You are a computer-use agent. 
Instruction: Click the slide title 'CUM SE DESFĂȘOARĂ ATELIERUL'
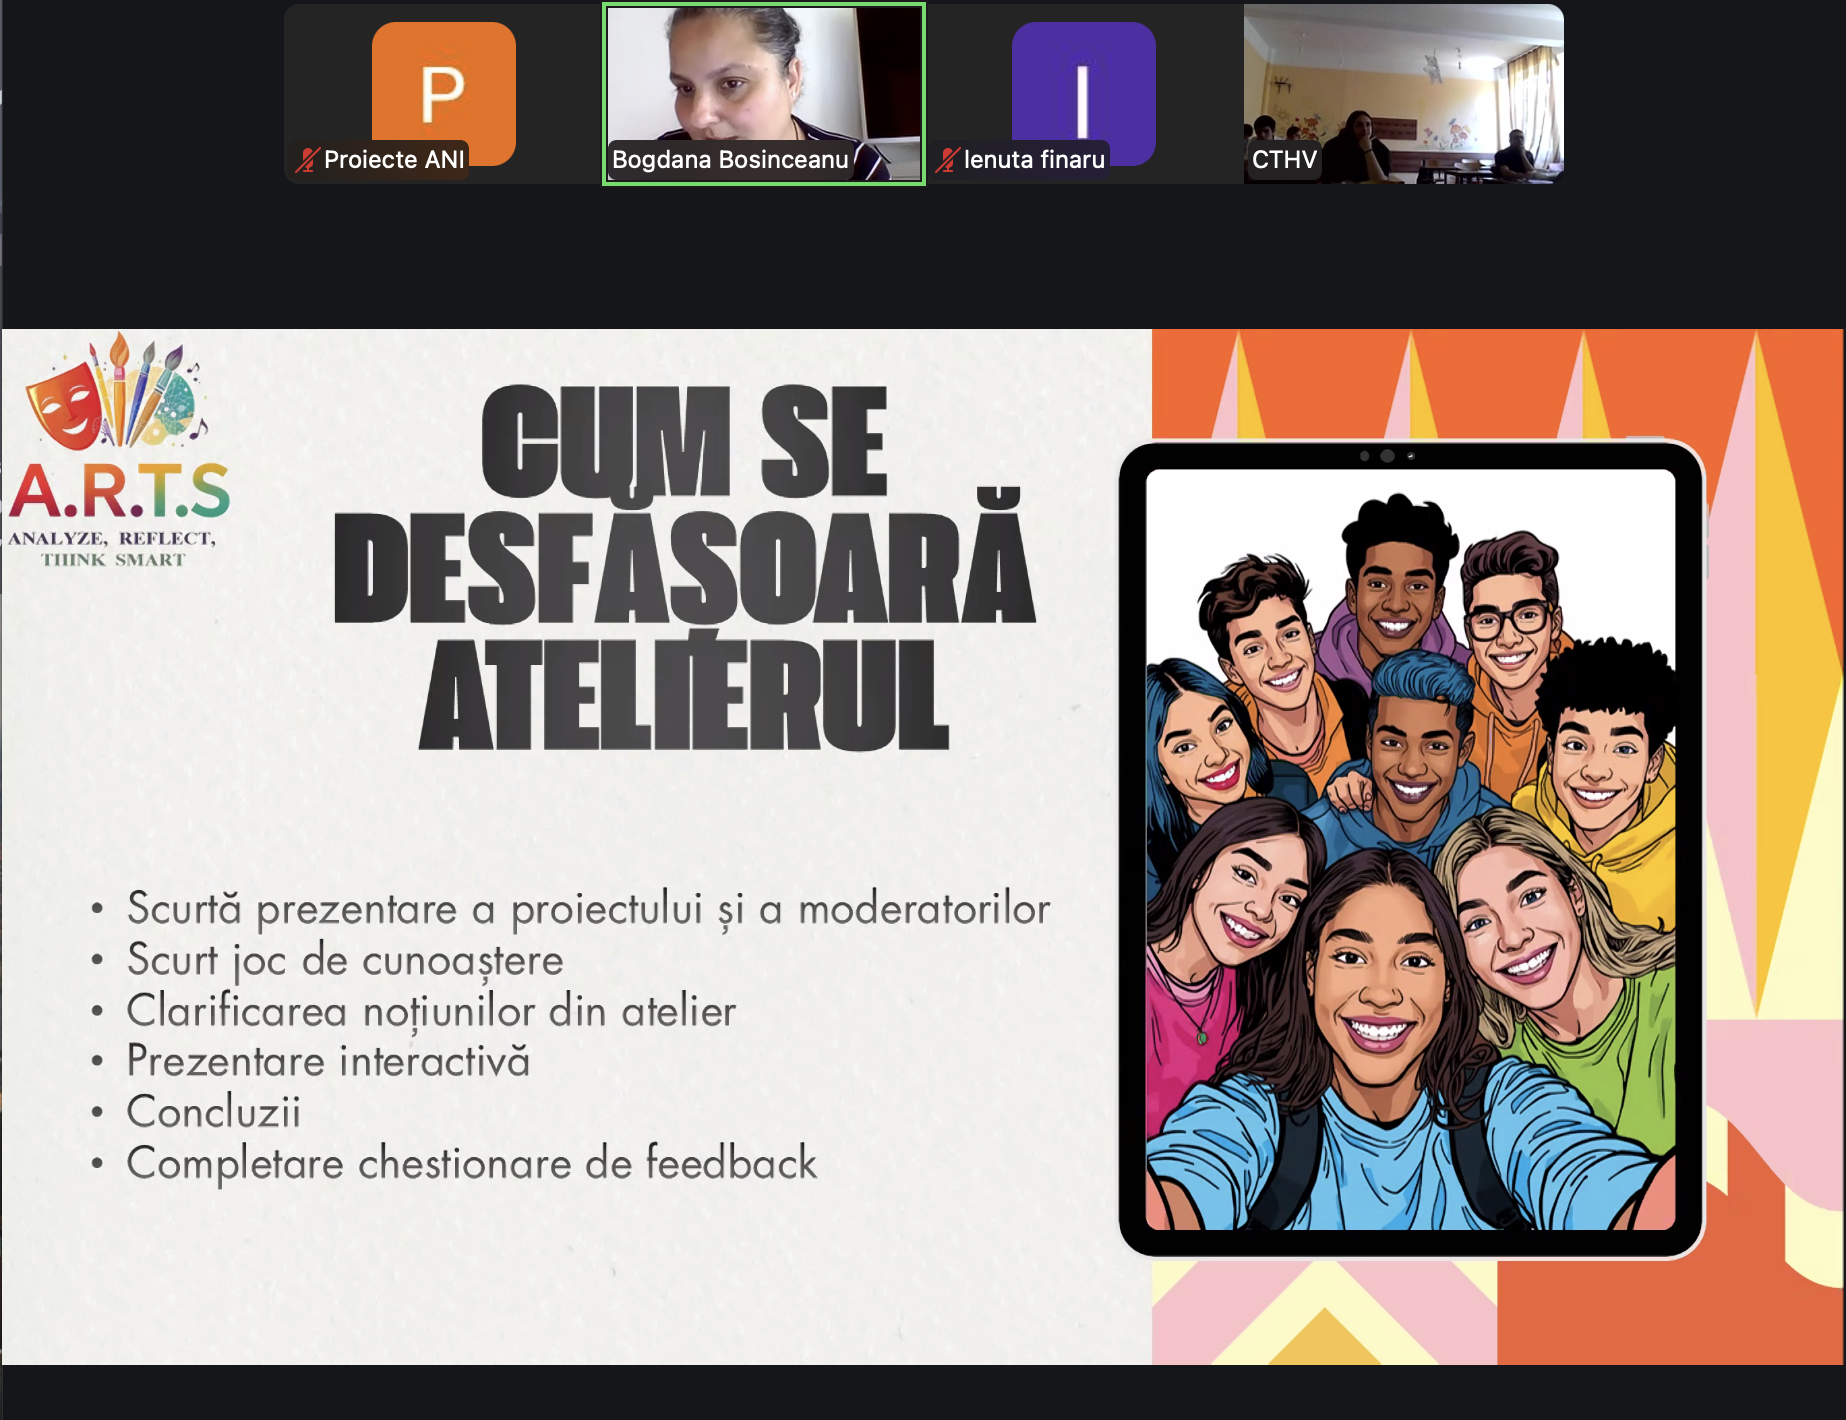tap(684, 568)
